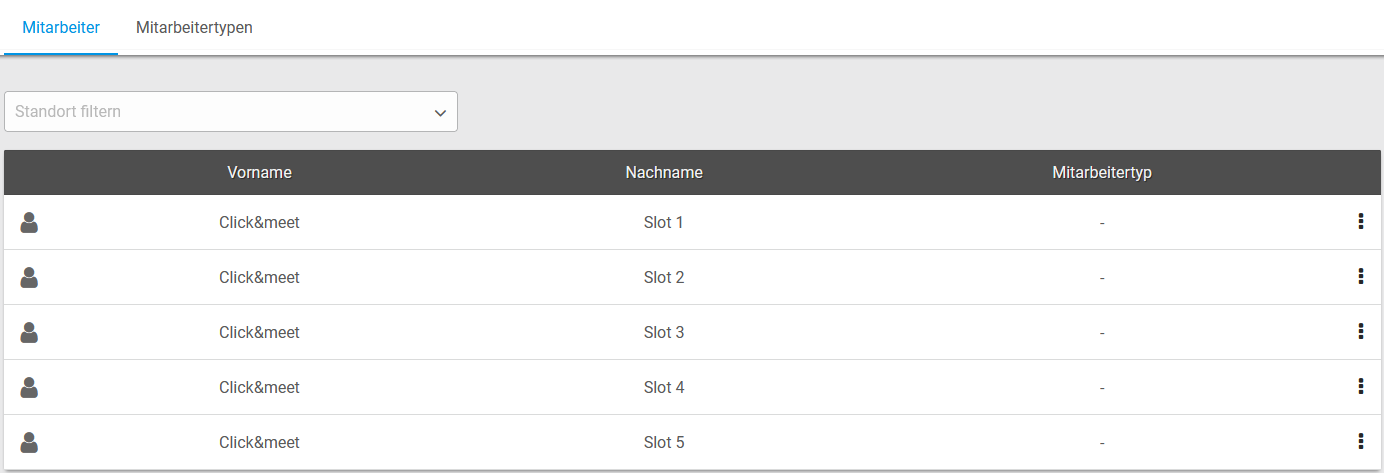Open three-dot menu for Slot 2 row
Image resolution: width=1384 pixels, height=473 pixels.
point(1360,277)
